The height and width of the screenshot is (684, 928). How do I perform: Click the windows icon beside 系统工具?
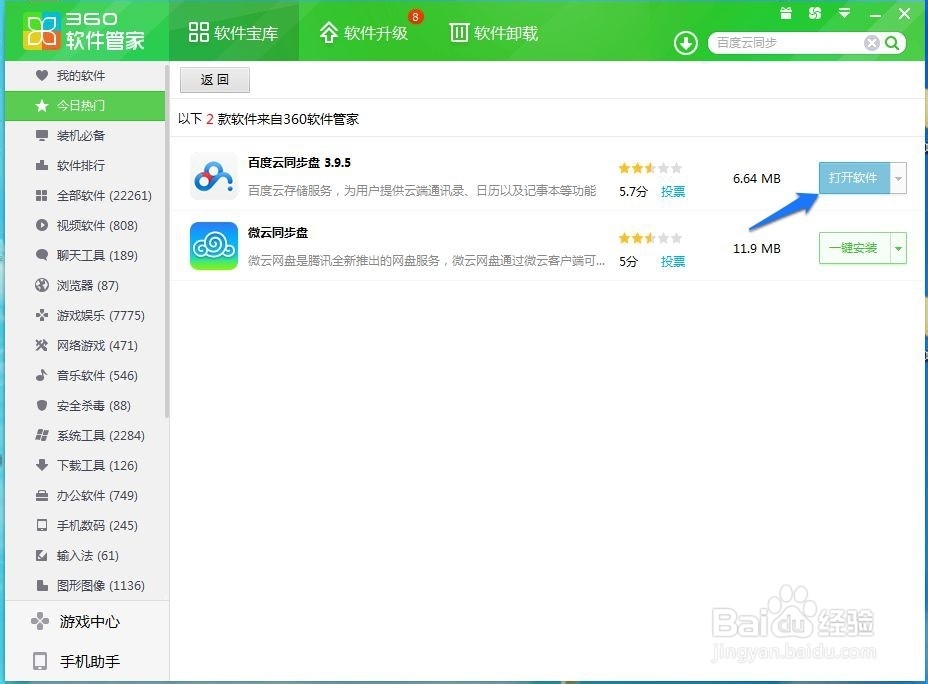coord(41,435)
